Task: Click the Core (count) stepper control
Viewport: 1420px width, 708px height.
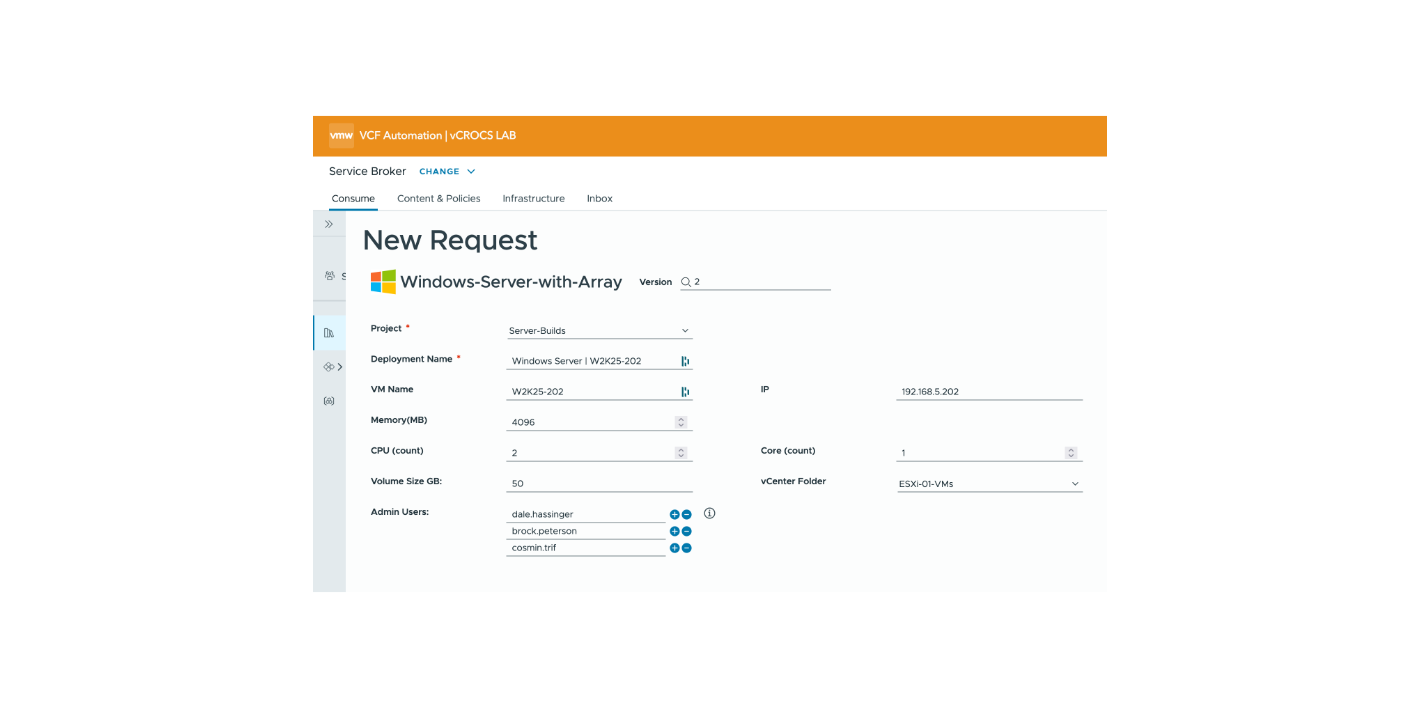Action: 1071,453
